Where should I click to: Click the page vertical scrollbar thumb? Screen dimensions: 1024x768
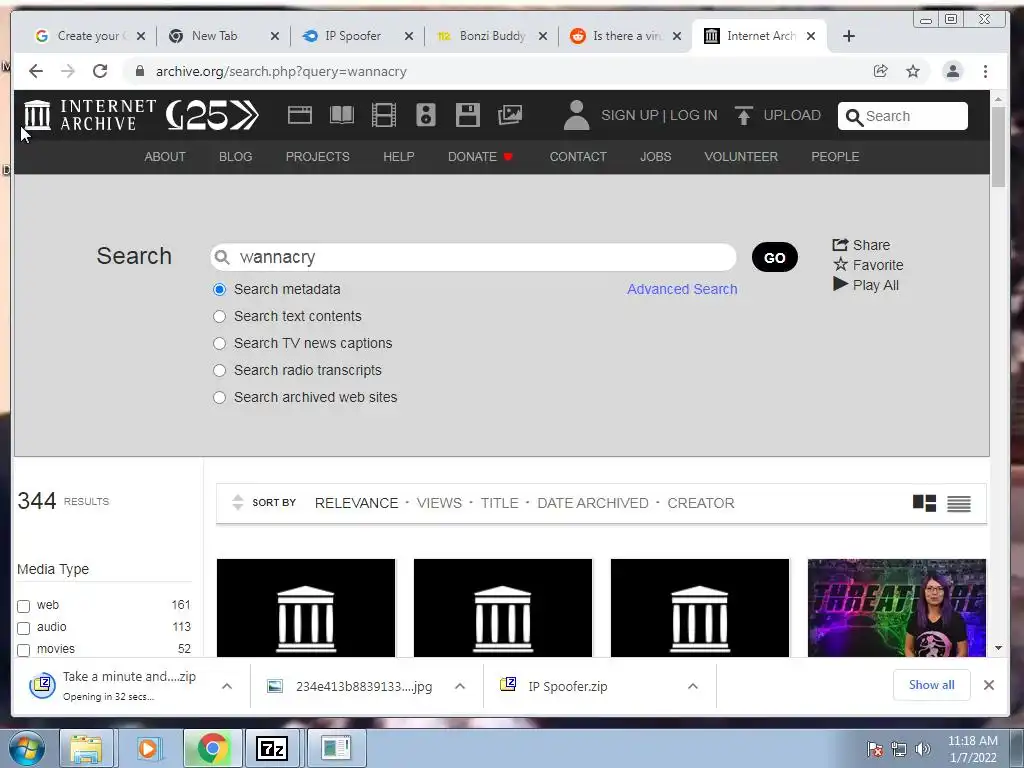[x=998, y=147]
